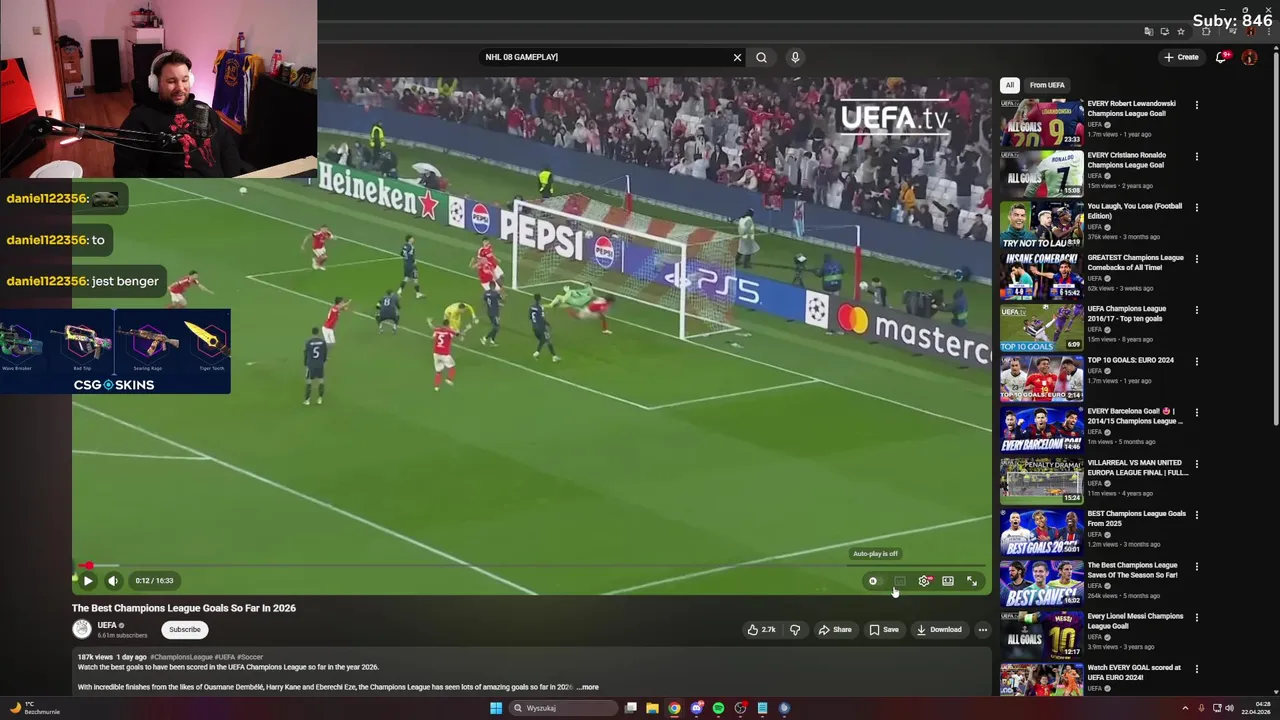This screenshot has width=1280, height=720.
Task: Select the From UEFA filter chip
Action: point(1047,85)
